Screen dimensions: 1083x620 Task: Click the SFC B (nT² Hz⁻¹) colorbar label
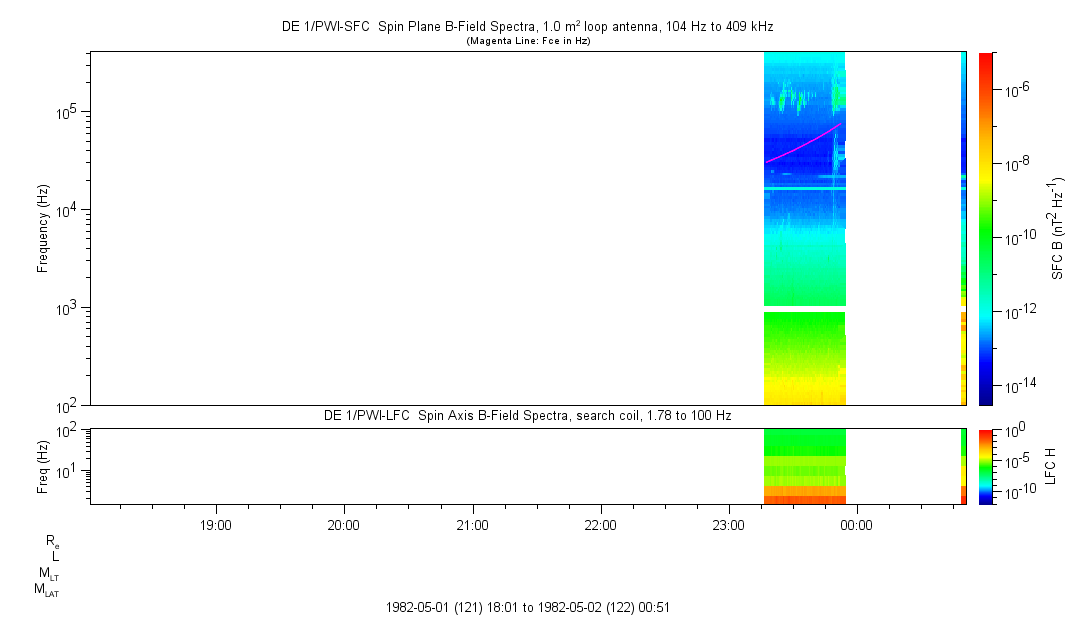(1059, 228)
